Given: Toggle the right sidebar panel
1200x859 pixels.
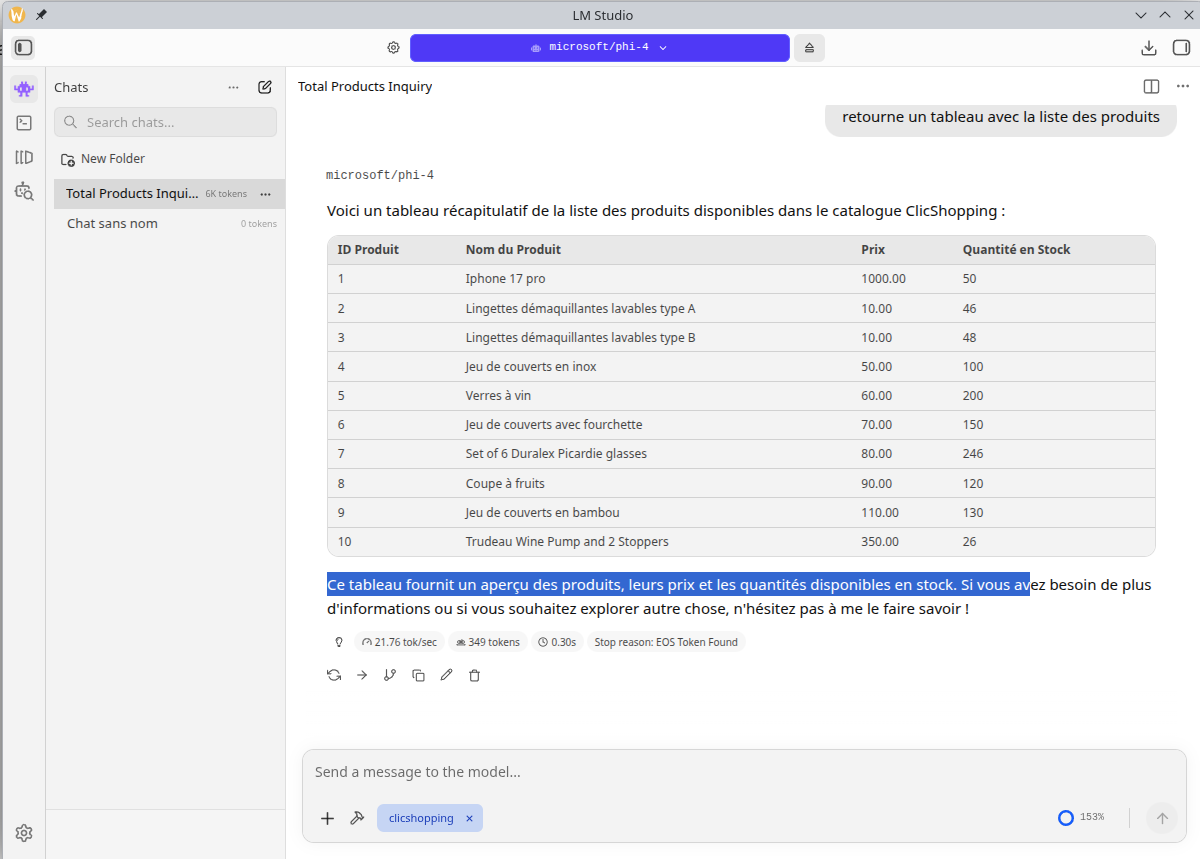Looking at the screenshot, I should 1180,48.
